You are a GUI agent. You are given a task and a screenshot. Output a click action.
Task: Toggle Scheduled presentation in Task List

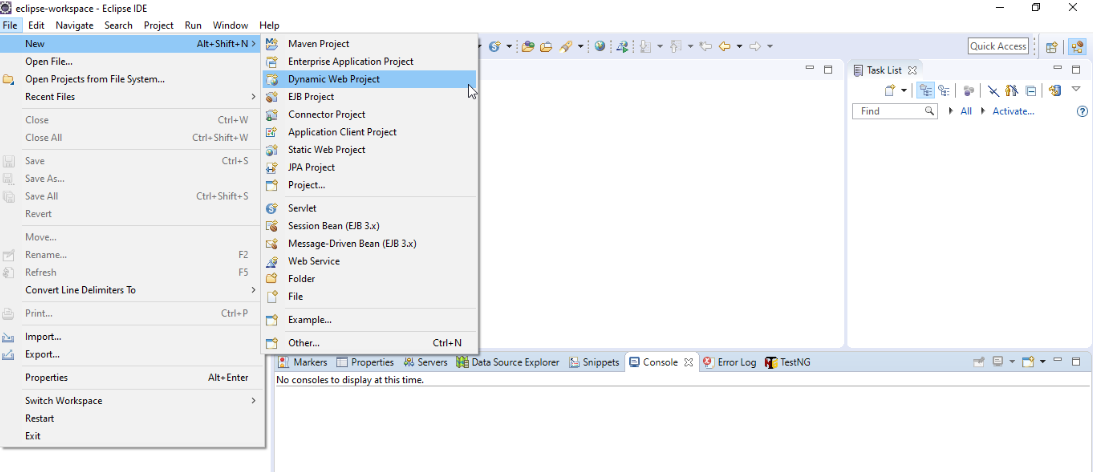tap(943, 90)
